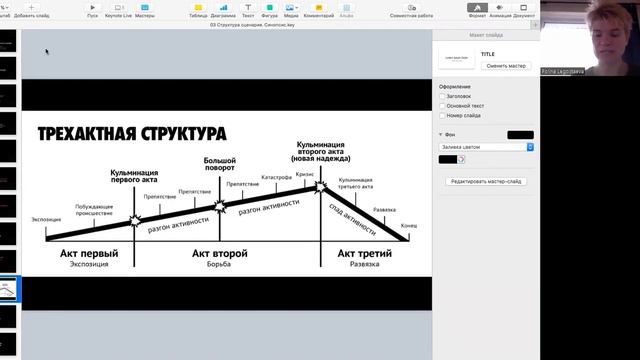This screenshot has height=360, width=640.
Task: Open the Format (Формат) inspector
Action: (477, 8)
